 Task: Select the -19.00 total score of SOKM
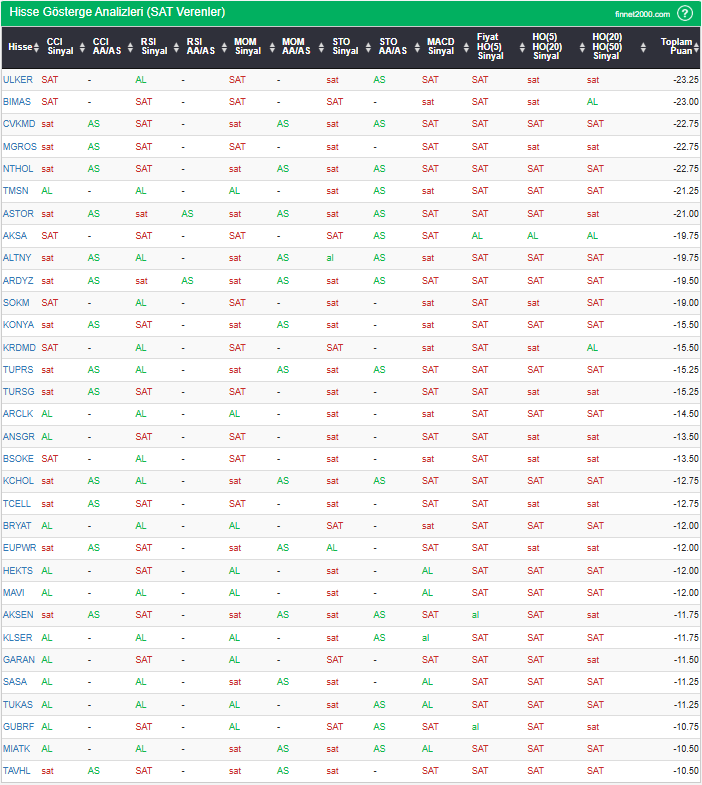point(685,303)
